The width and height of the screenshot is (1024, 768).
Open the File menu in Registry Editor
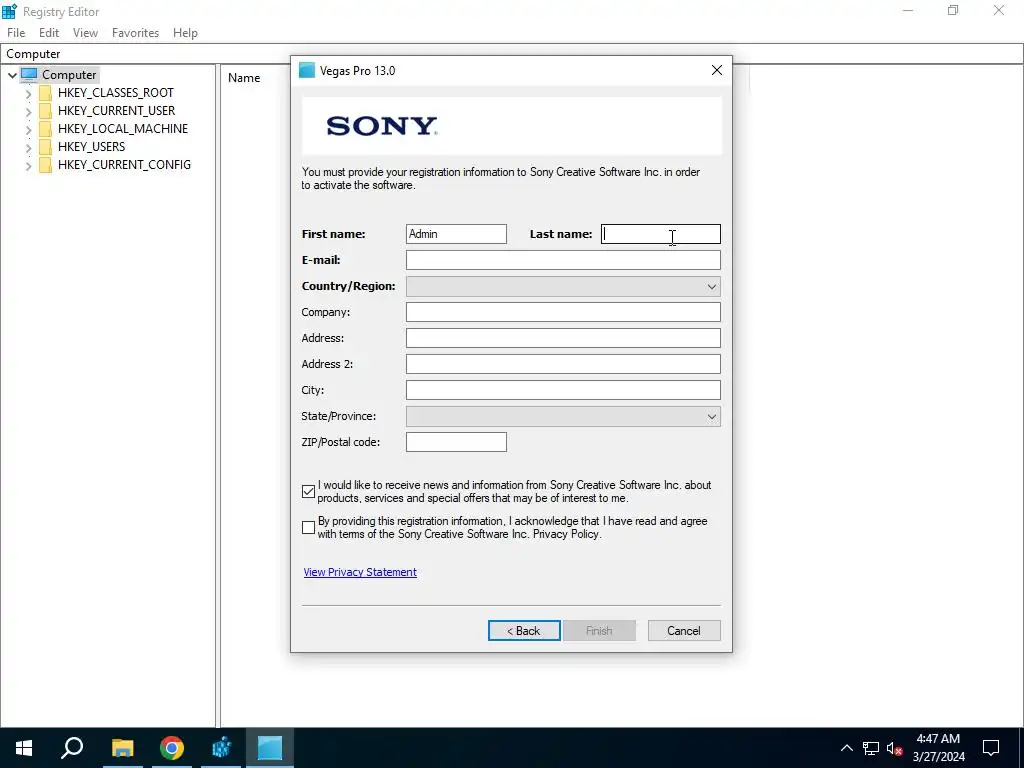click(x=16, y=33)
